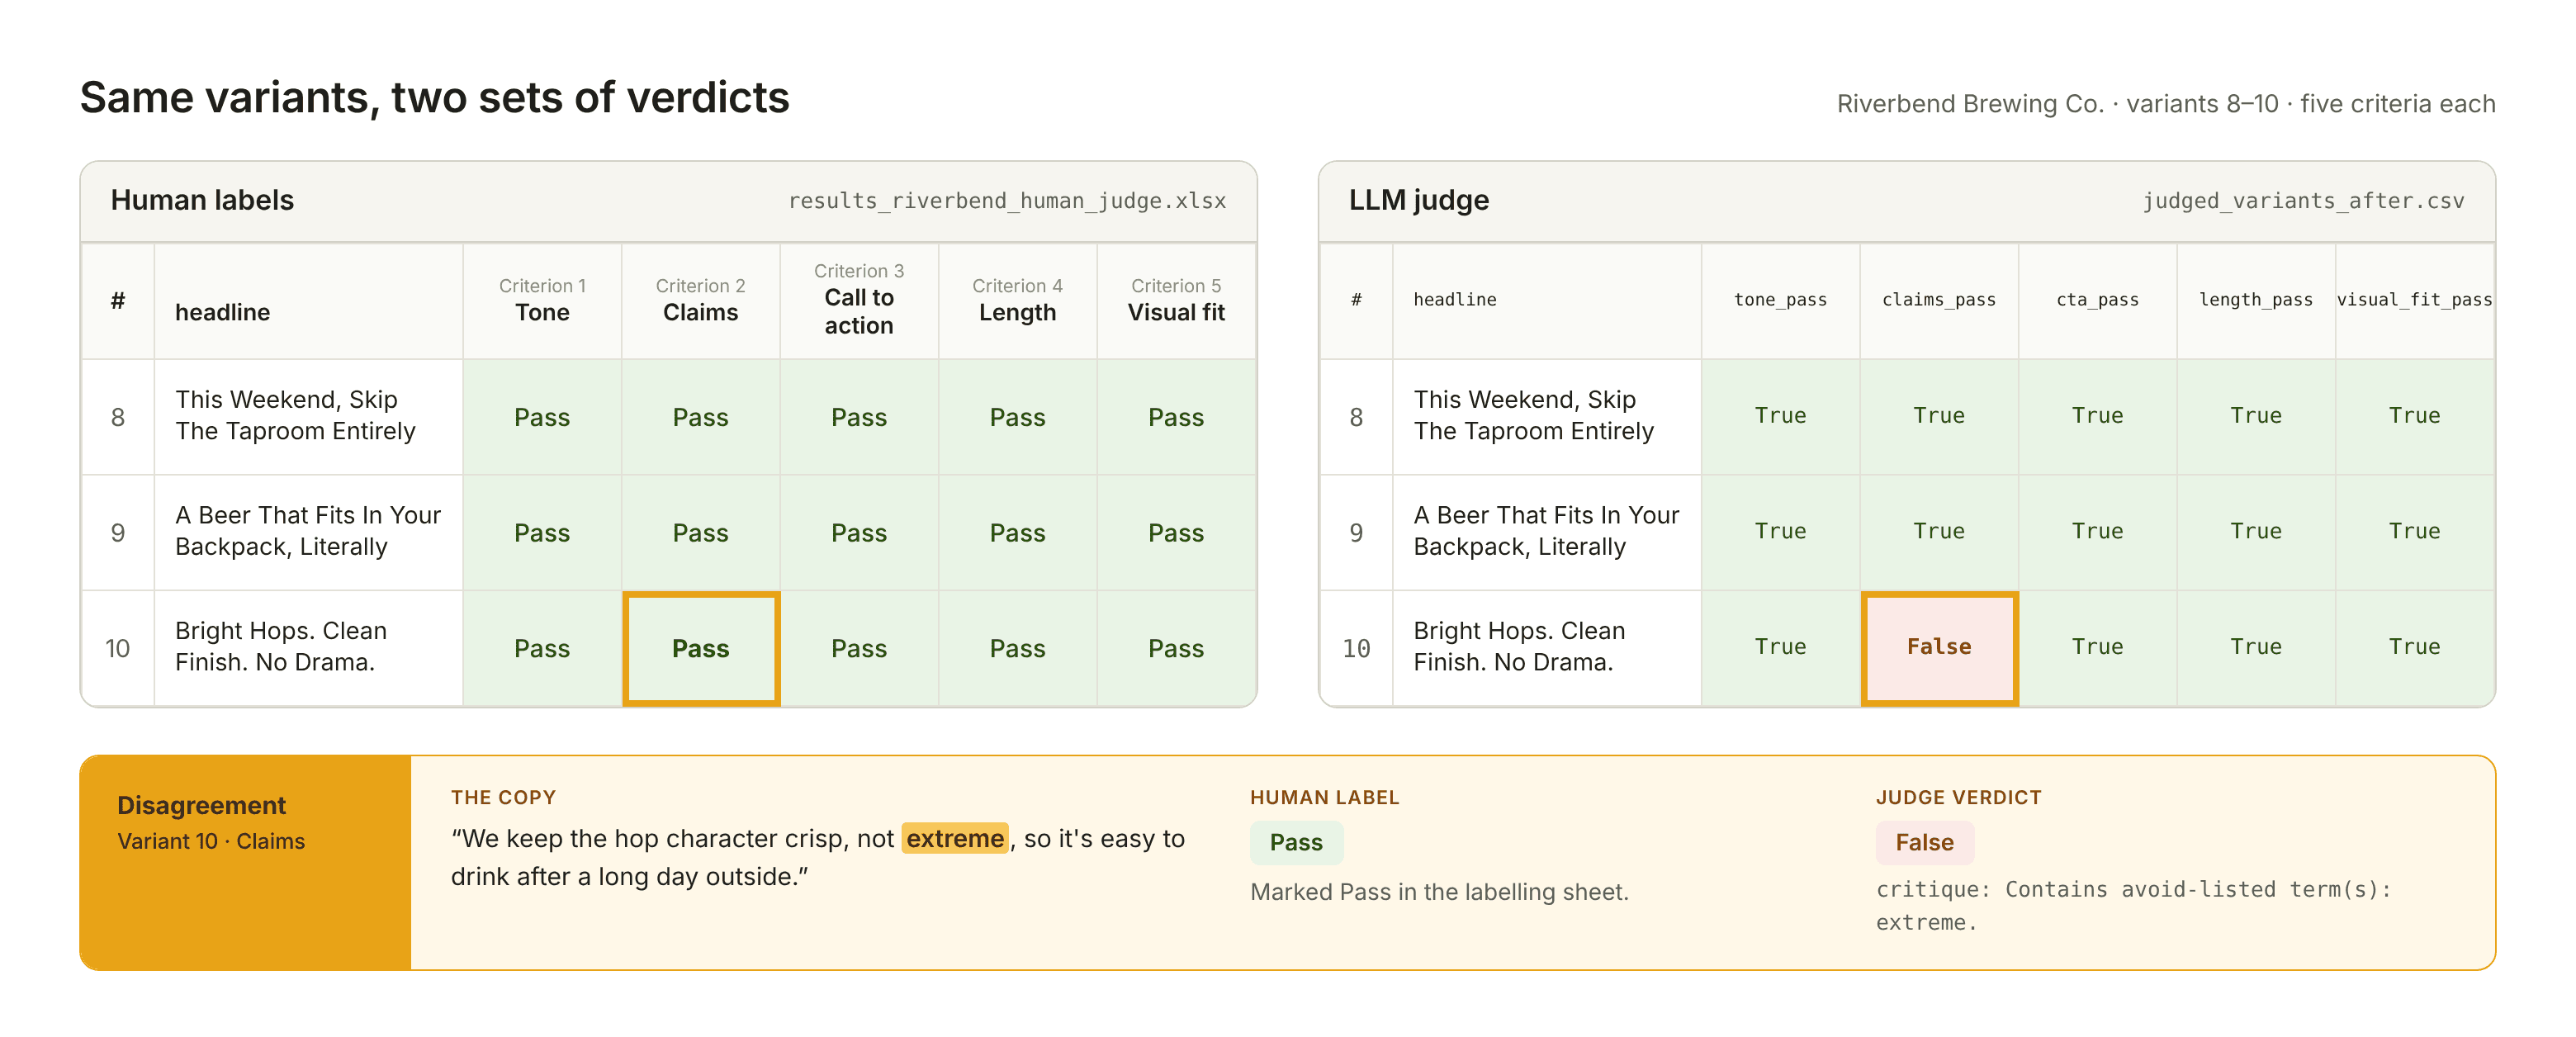Click the 'Call to action' column header
The width and height of the screenshot is (2576, 1037).
coord(859,300)
